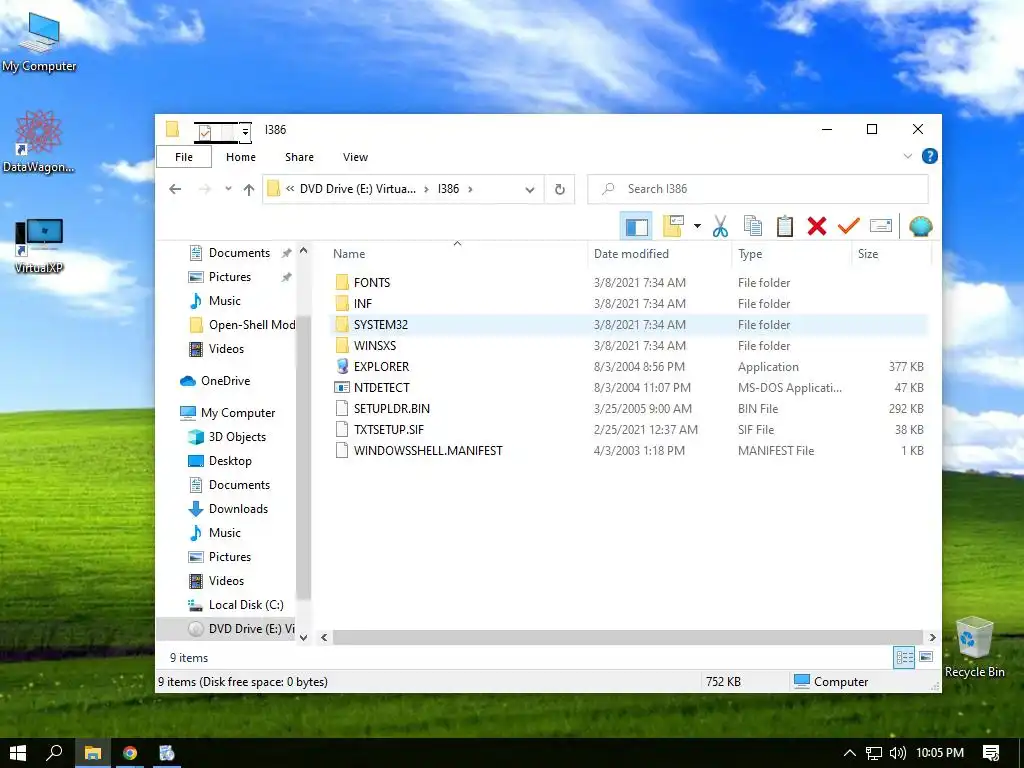This screenshot has width=1024, height=768.
Task: Open the Windows Start button
Action: 18,753
